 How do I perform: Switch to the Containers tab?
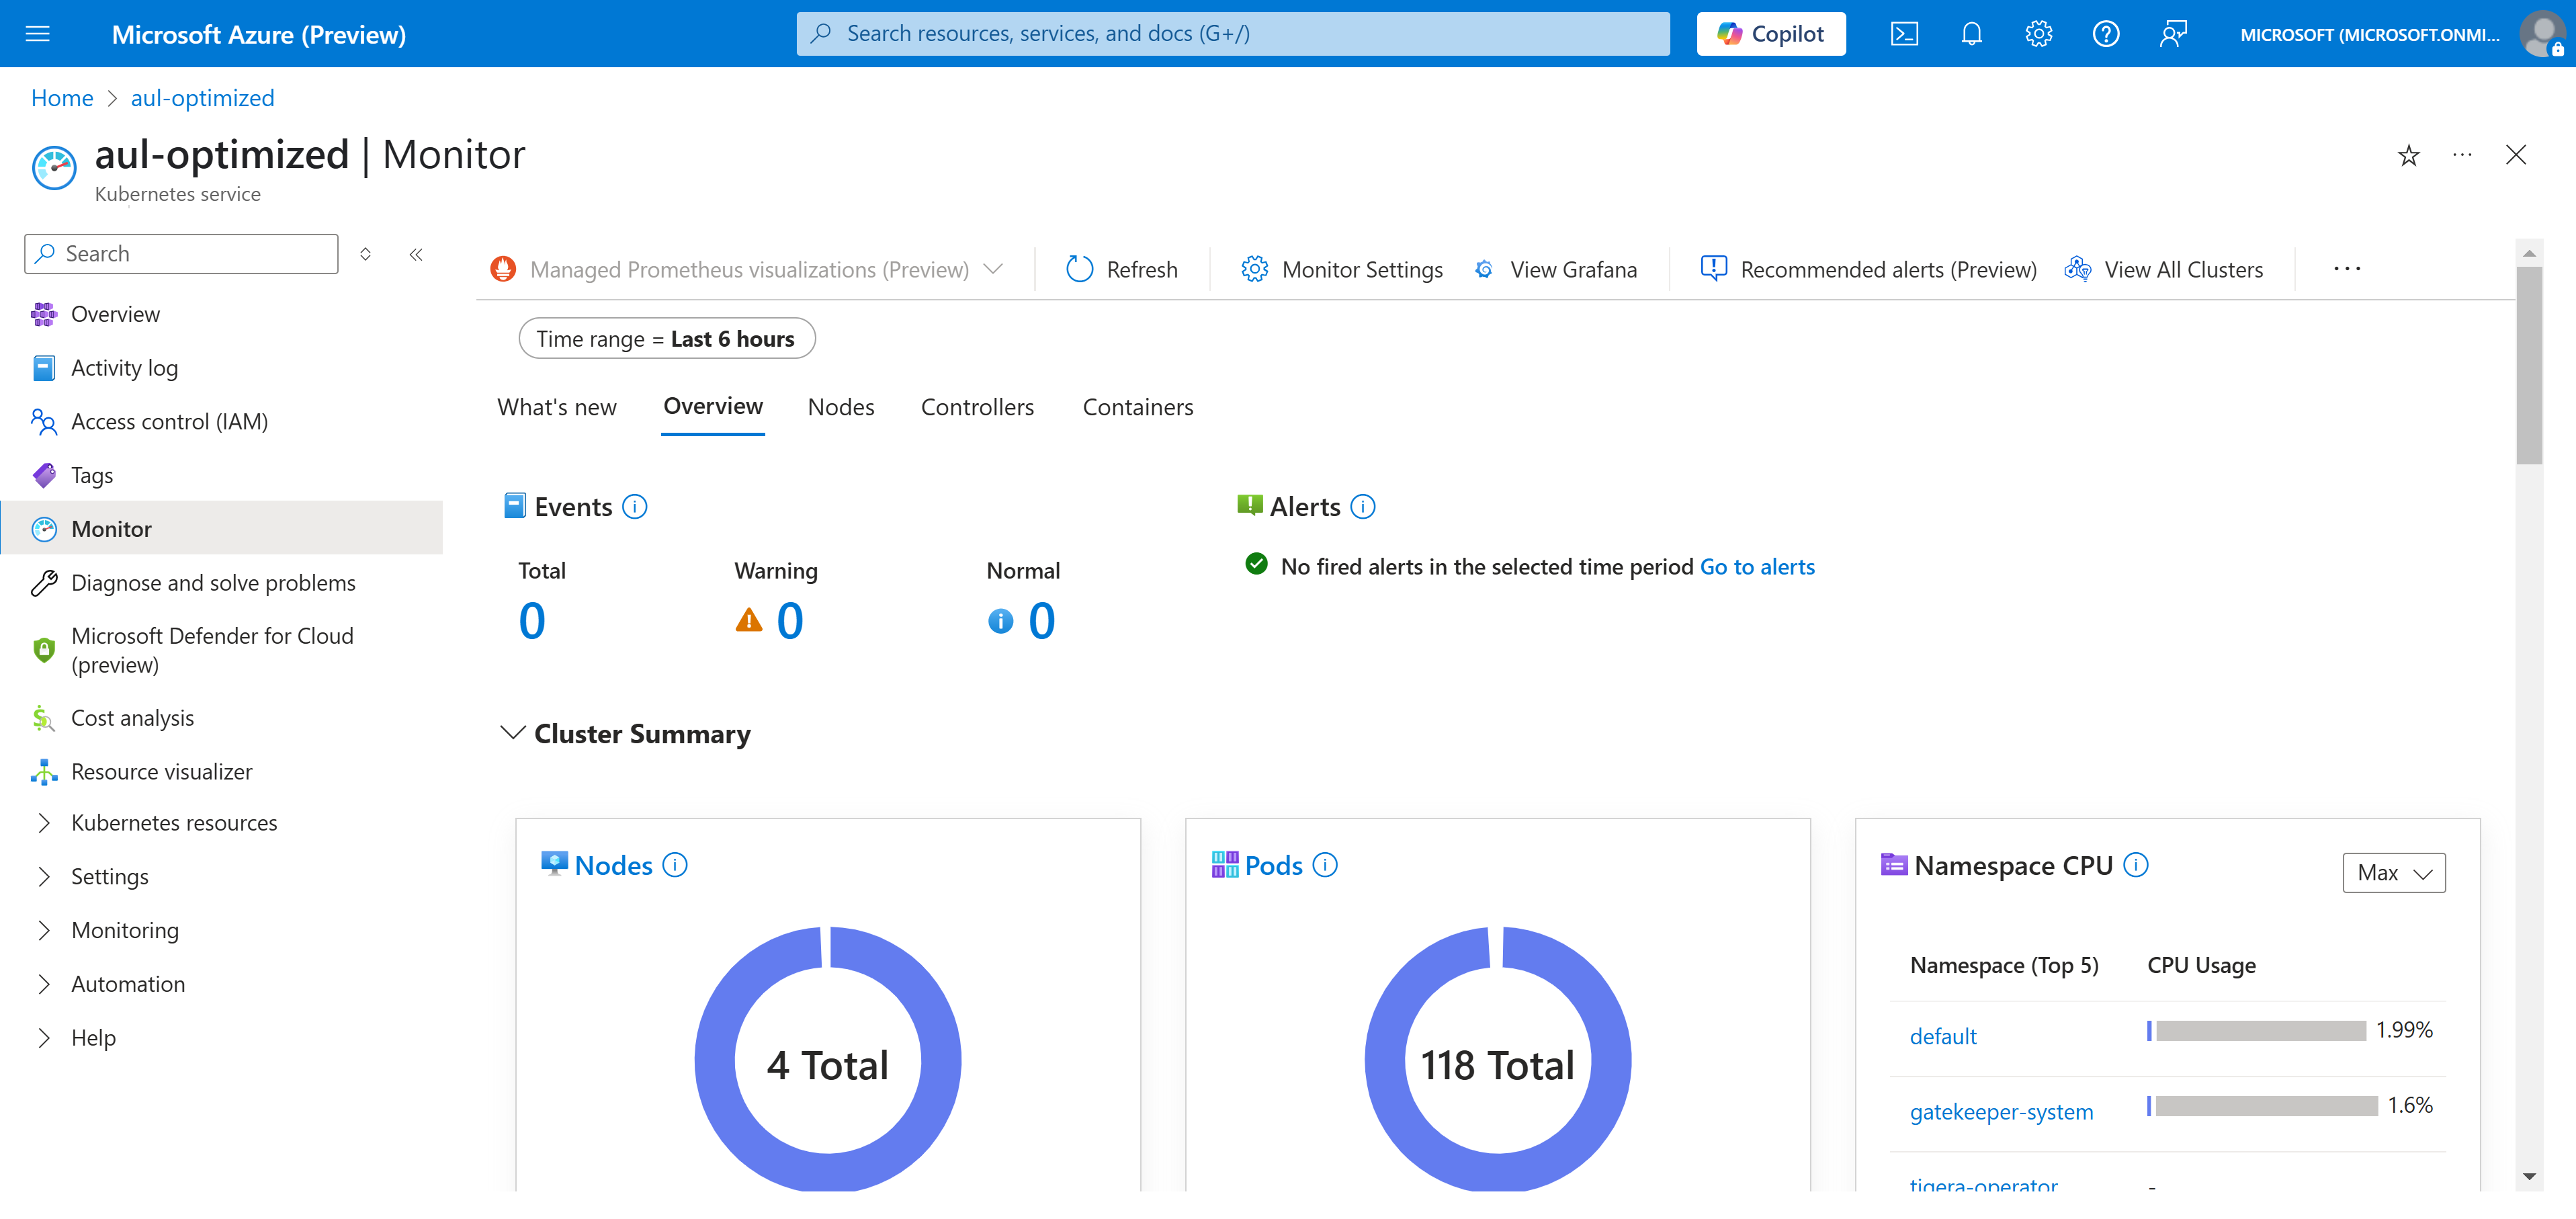tap(1137, 407)
